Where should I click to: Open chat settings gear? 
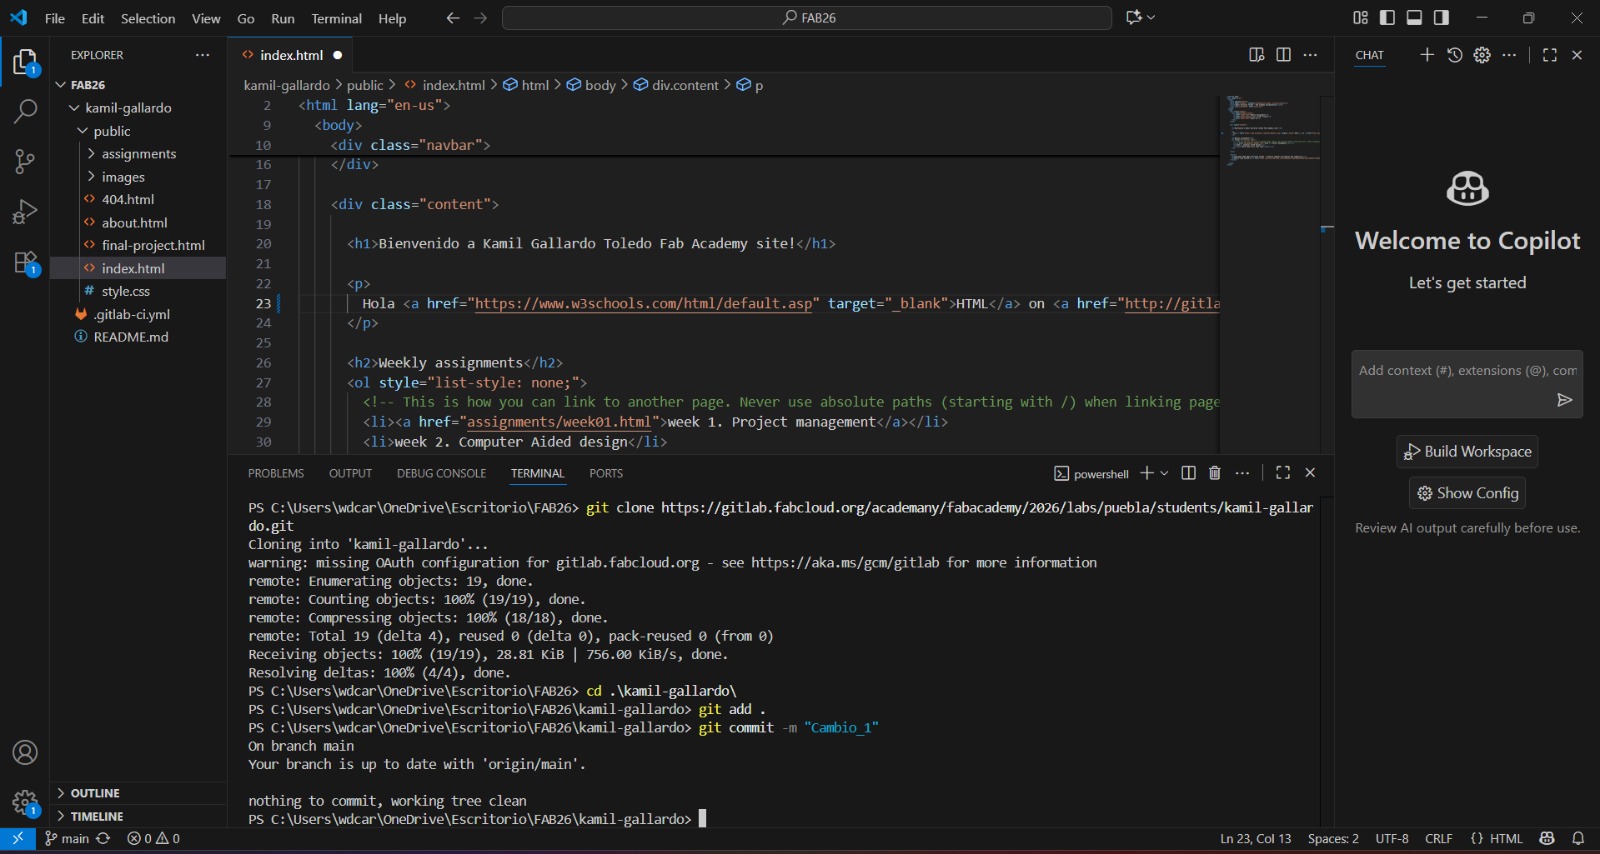tap(1482, 55)
